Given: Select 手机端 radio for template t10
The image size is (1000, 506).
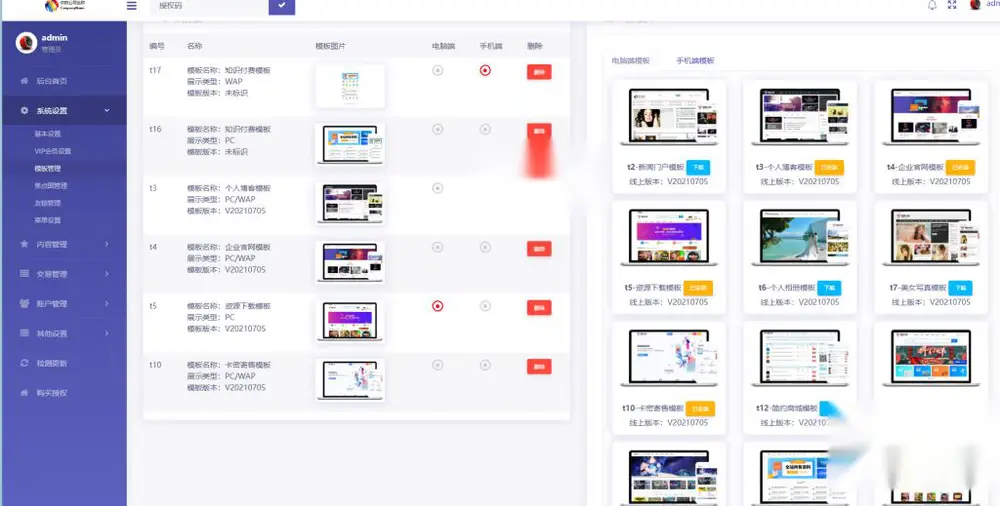Looking at the screenshot, I should [x=485, y=365].
